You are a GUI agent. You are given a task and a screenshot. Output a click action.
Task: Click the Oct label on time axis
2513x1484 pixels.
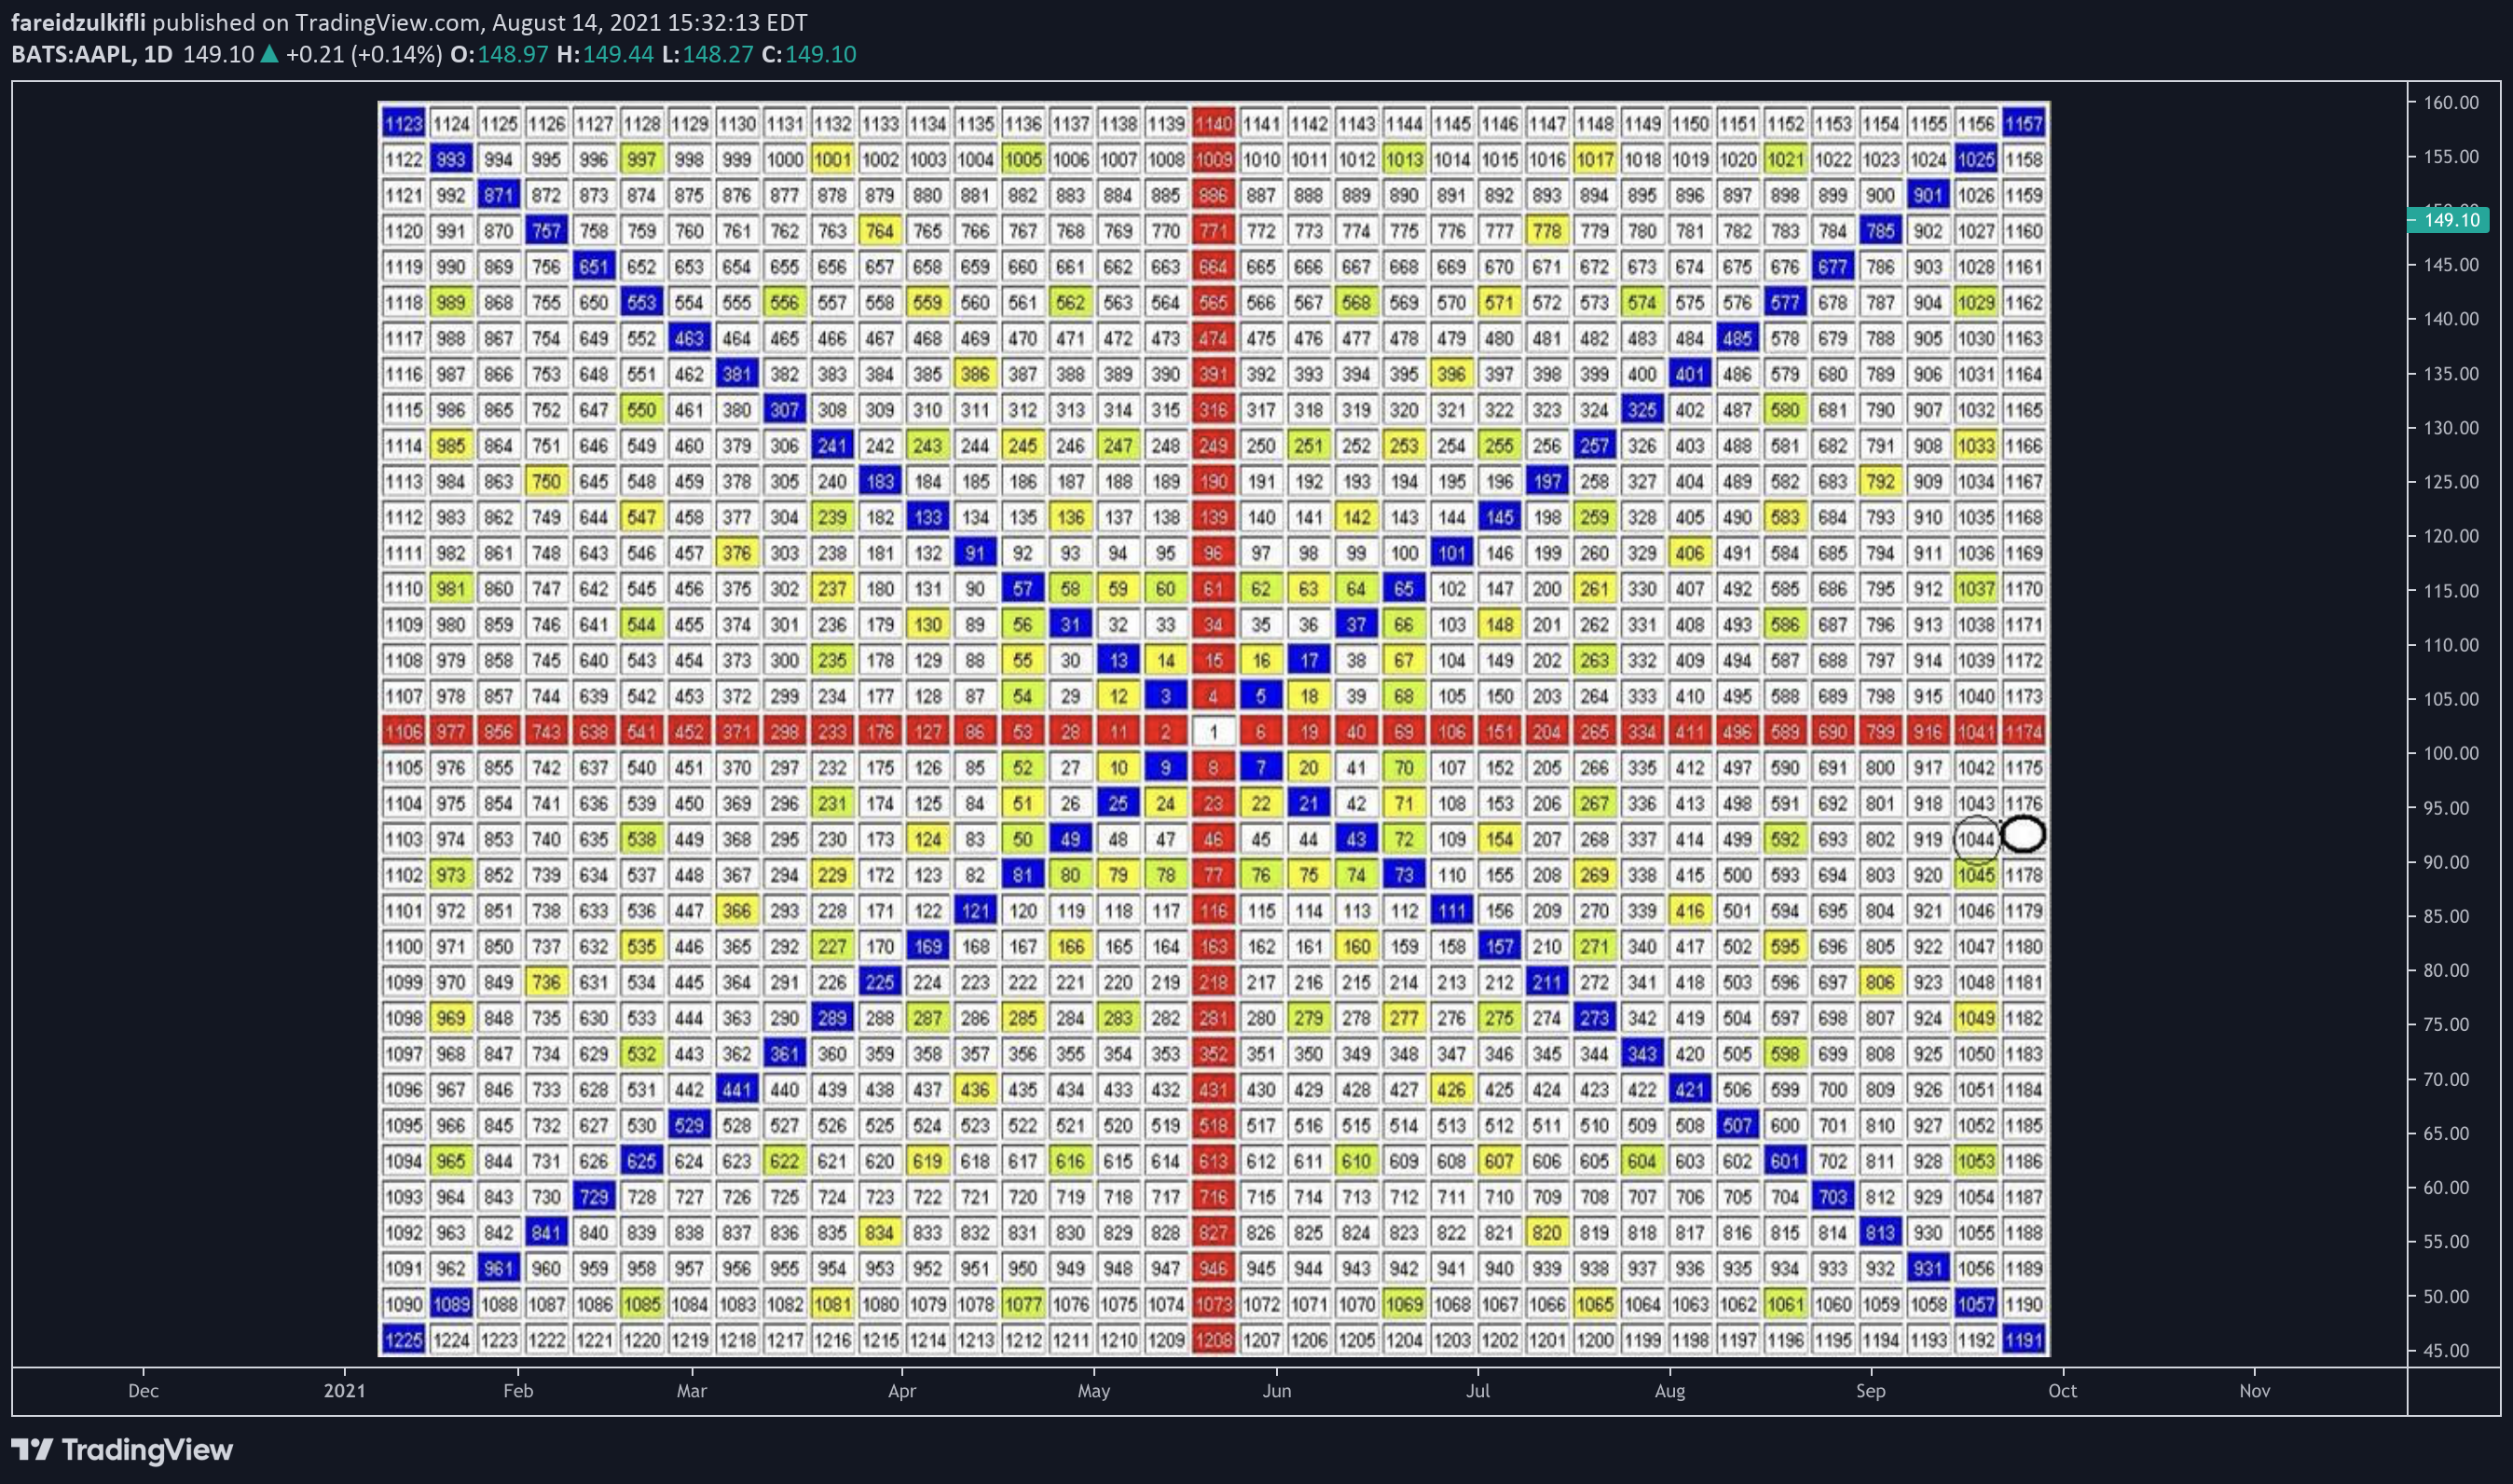click(x=2063, y=1390)
